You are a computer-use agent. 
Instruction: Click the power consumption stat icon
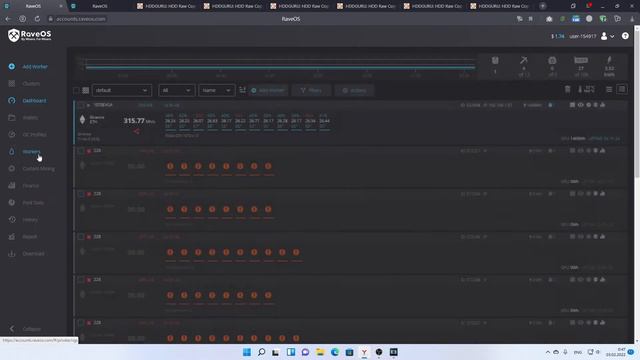(609, 60)
